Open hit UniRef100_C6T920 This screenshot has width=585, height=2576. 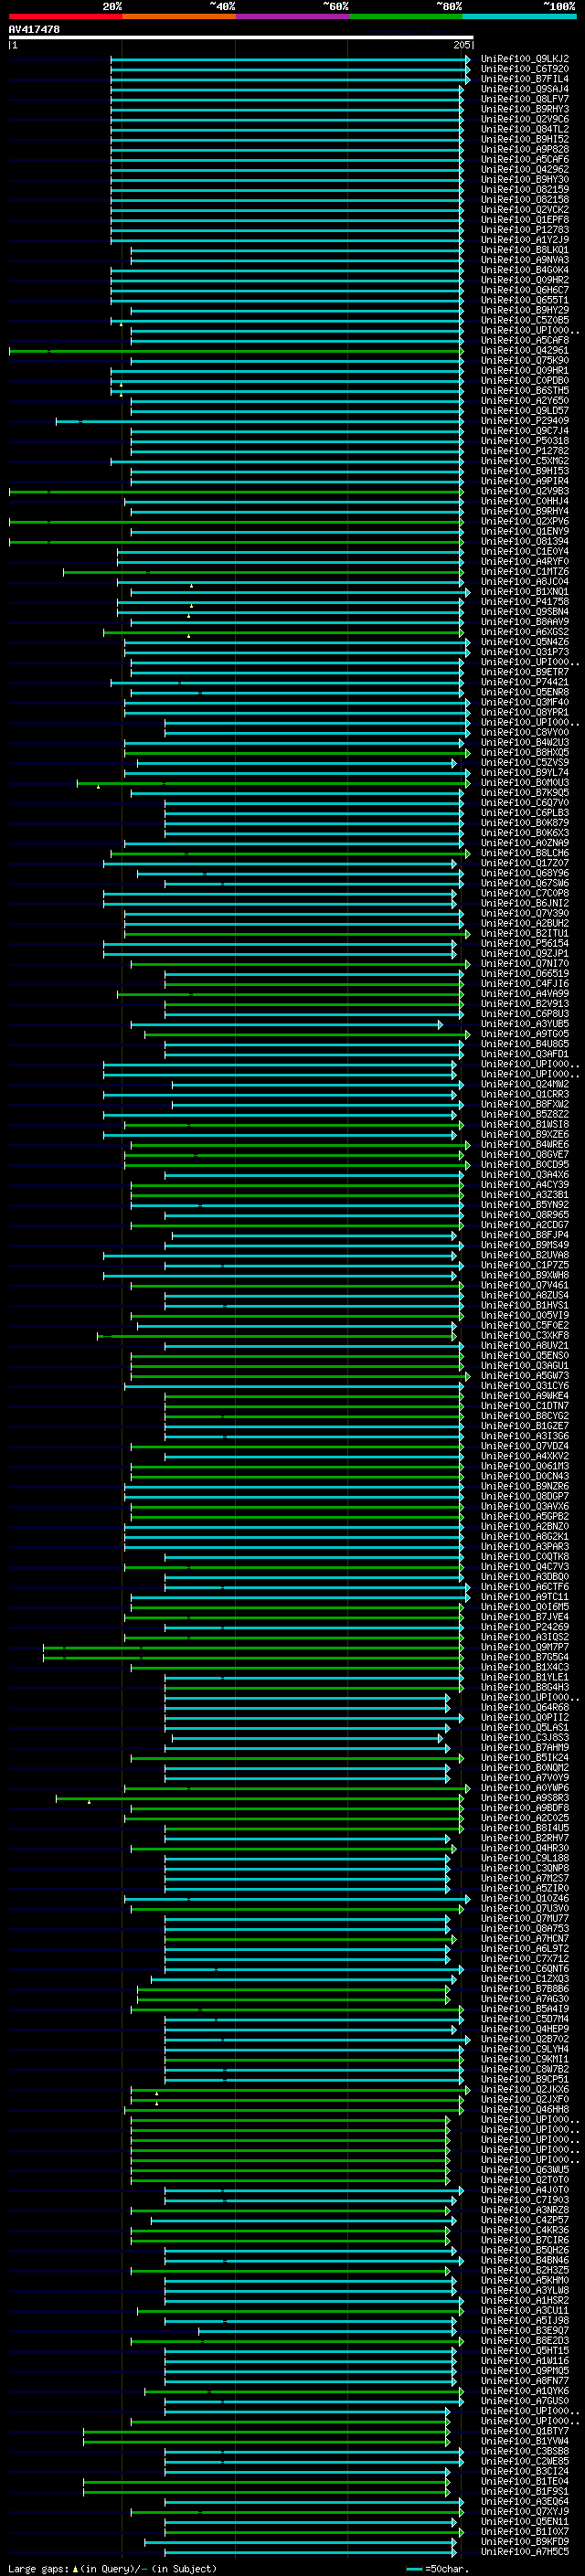point(524,69)
